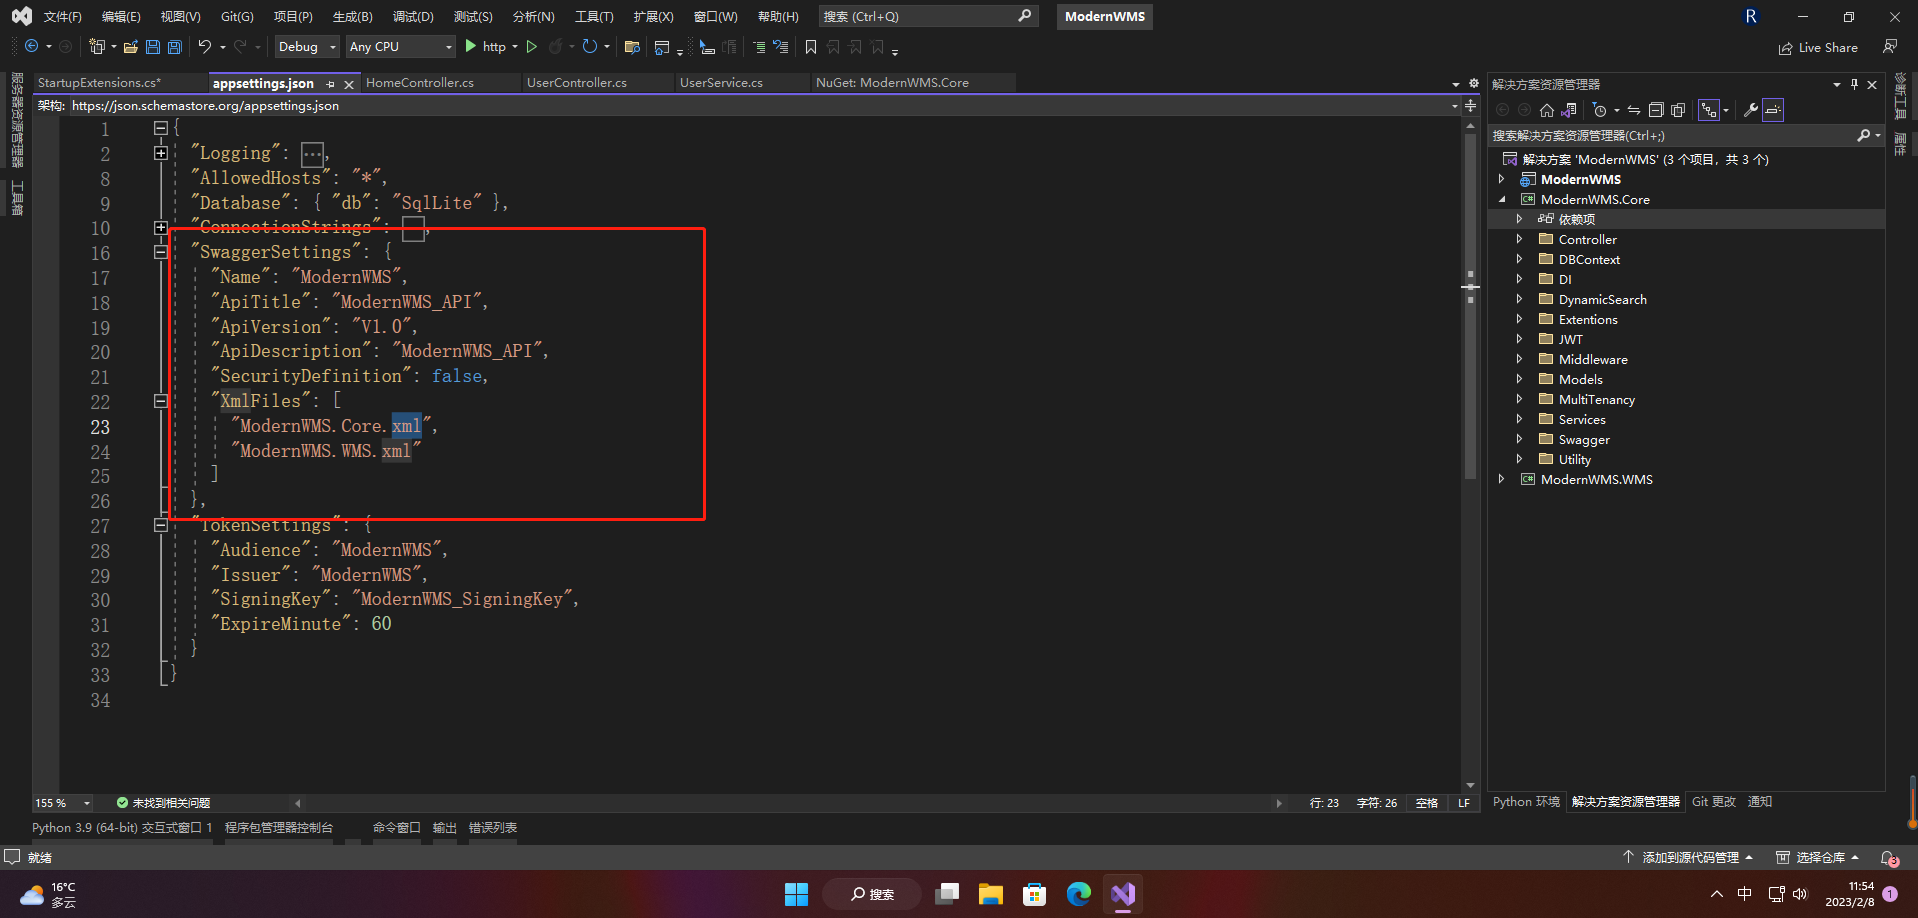Expand the collapsed Logging section at line 2

160,153
